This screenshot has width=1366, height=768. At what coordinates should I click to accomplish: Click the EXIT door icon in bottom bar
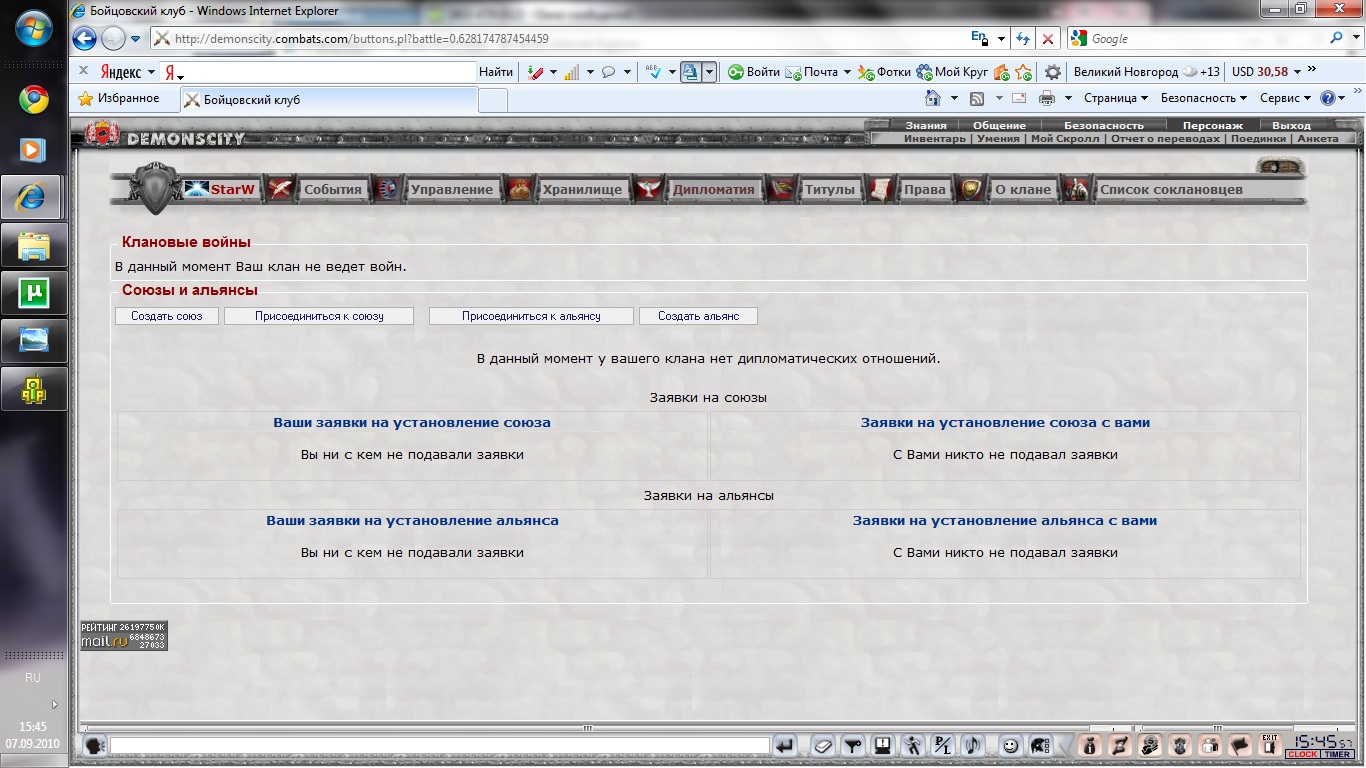[1270, 744]
